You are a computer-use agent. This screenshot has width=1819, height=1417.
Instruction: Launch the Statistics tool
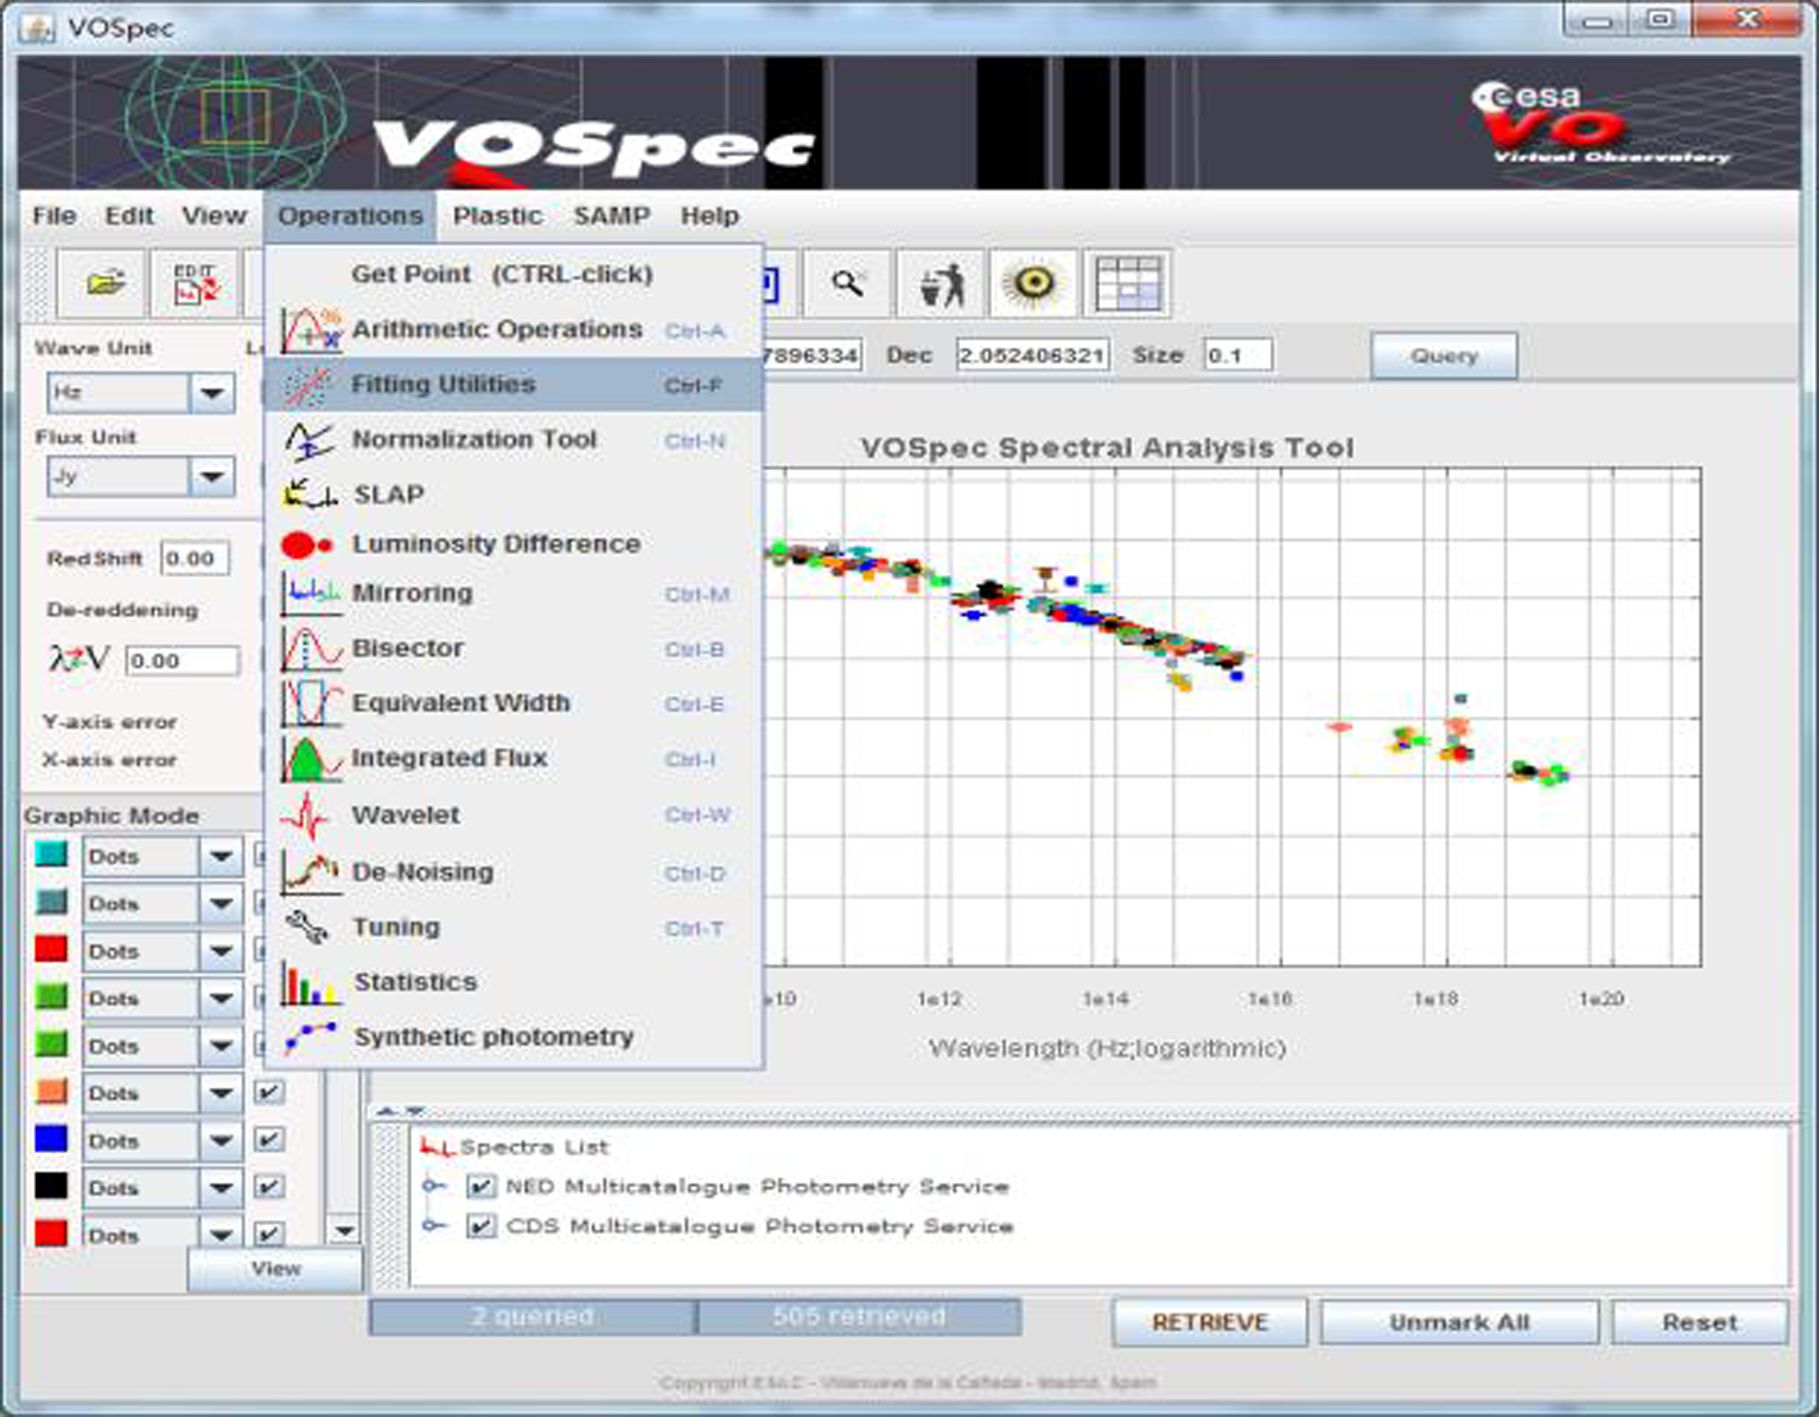(x=415, y=982)
